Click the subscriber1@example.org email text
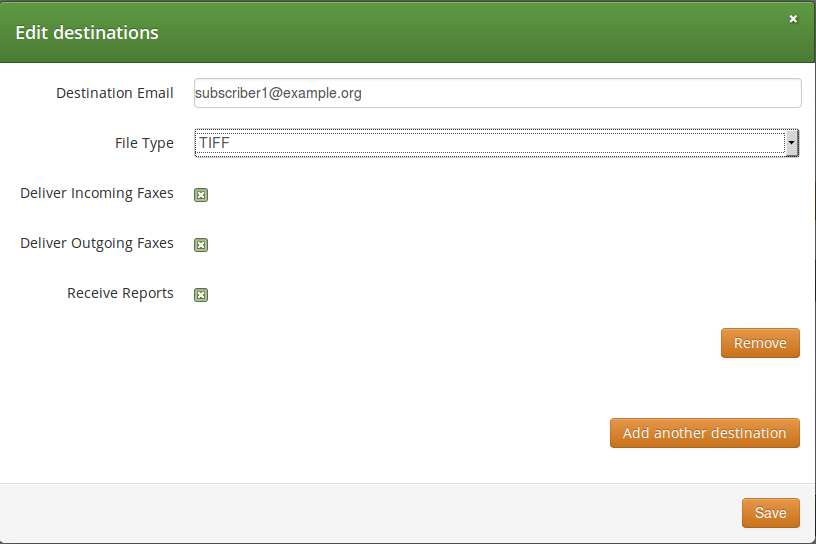Image resolution: width=816 pixels, height=544 pixels. 279,93
